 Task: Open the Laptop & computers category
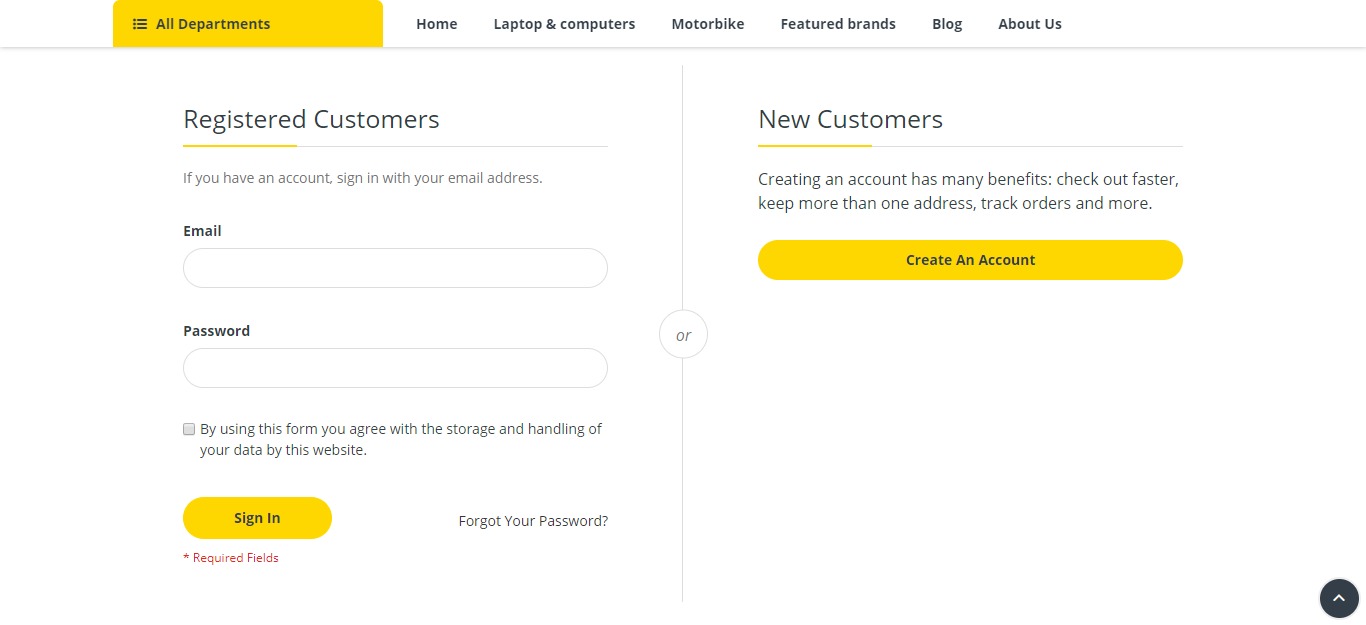[564, 24]
